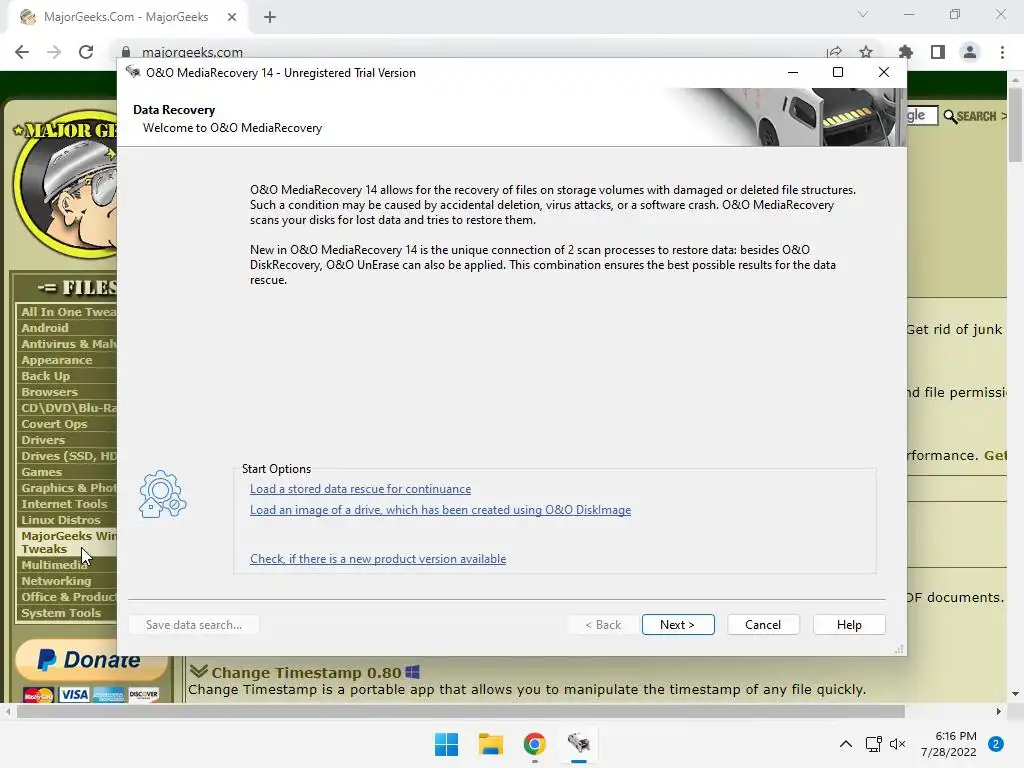
Task: Select the MajorGeeks.Com browser tab
Action: (x=126, y=17)
